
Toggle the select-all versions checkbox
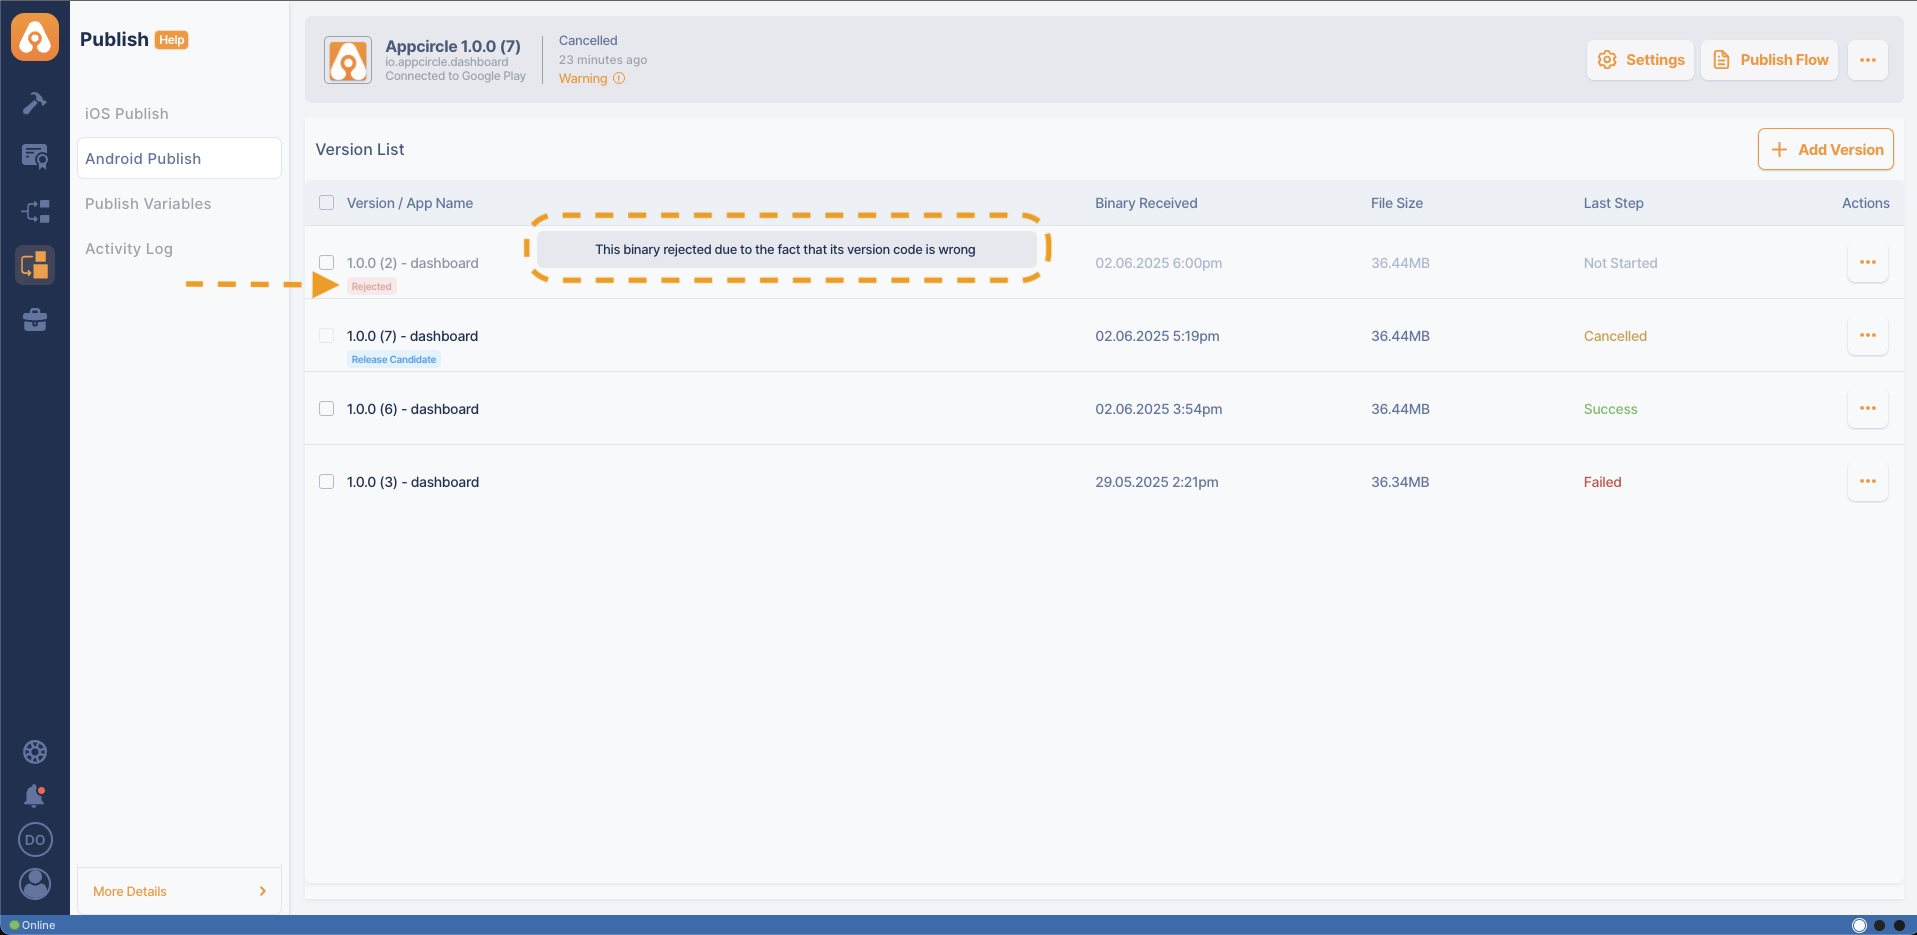(x=326, y=203)
